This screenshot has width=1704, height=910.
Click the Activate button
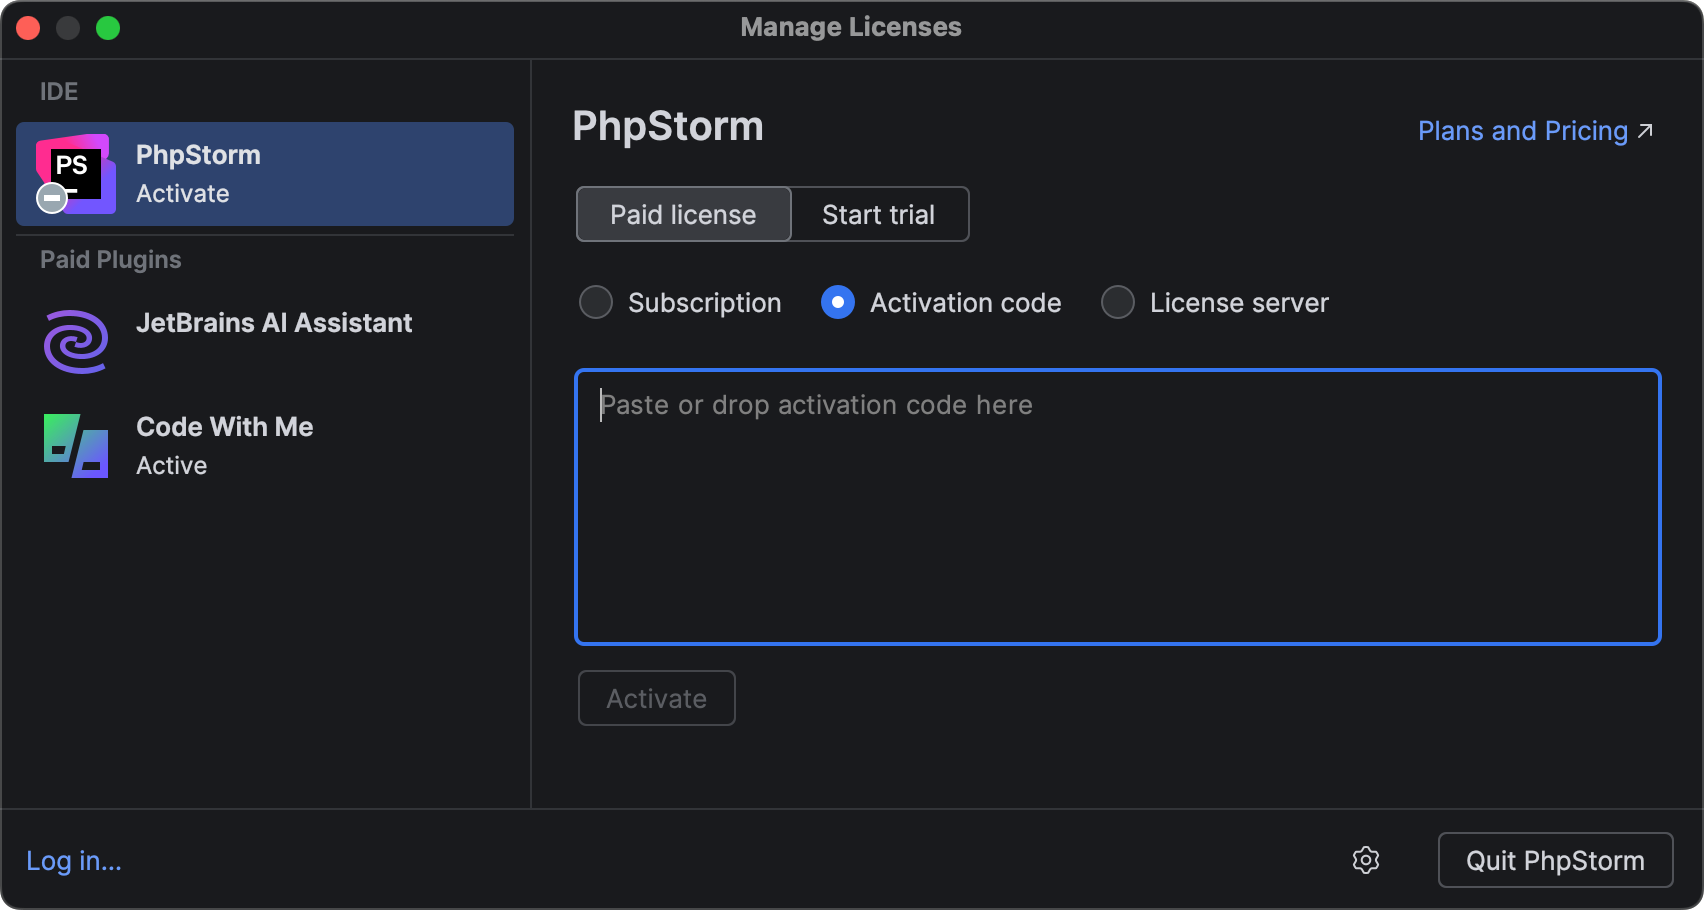[657, 698]
